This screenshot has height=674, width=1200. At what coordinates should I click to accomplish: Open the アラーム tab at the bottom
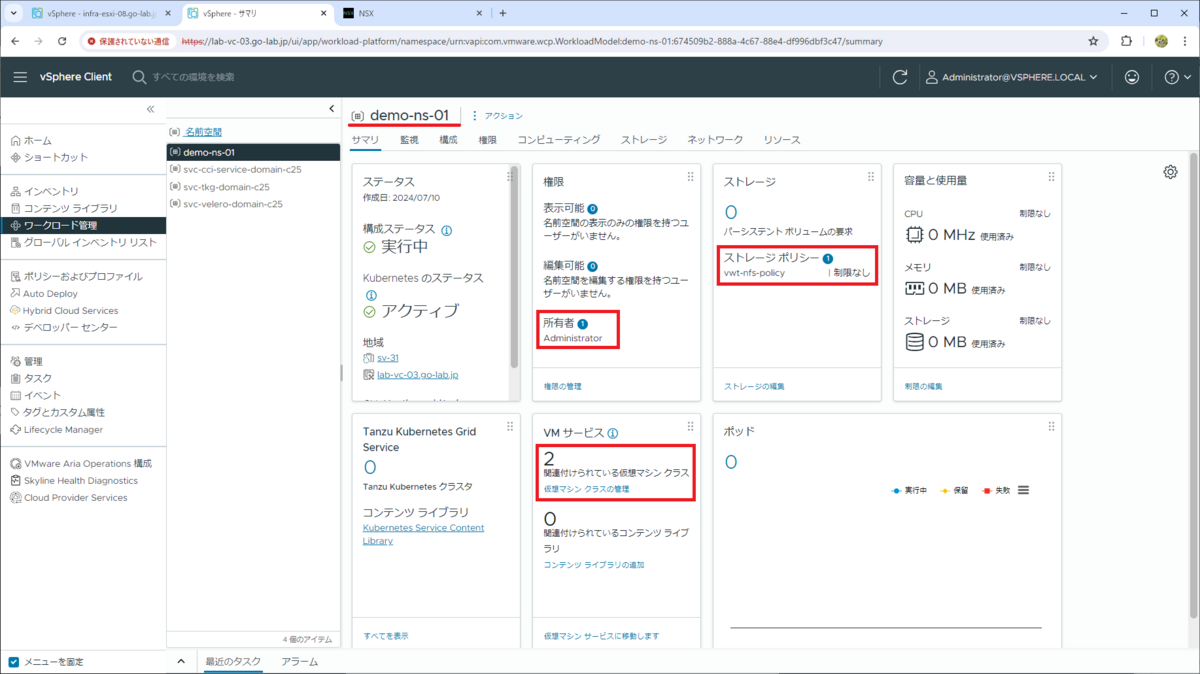coord(298,661)
